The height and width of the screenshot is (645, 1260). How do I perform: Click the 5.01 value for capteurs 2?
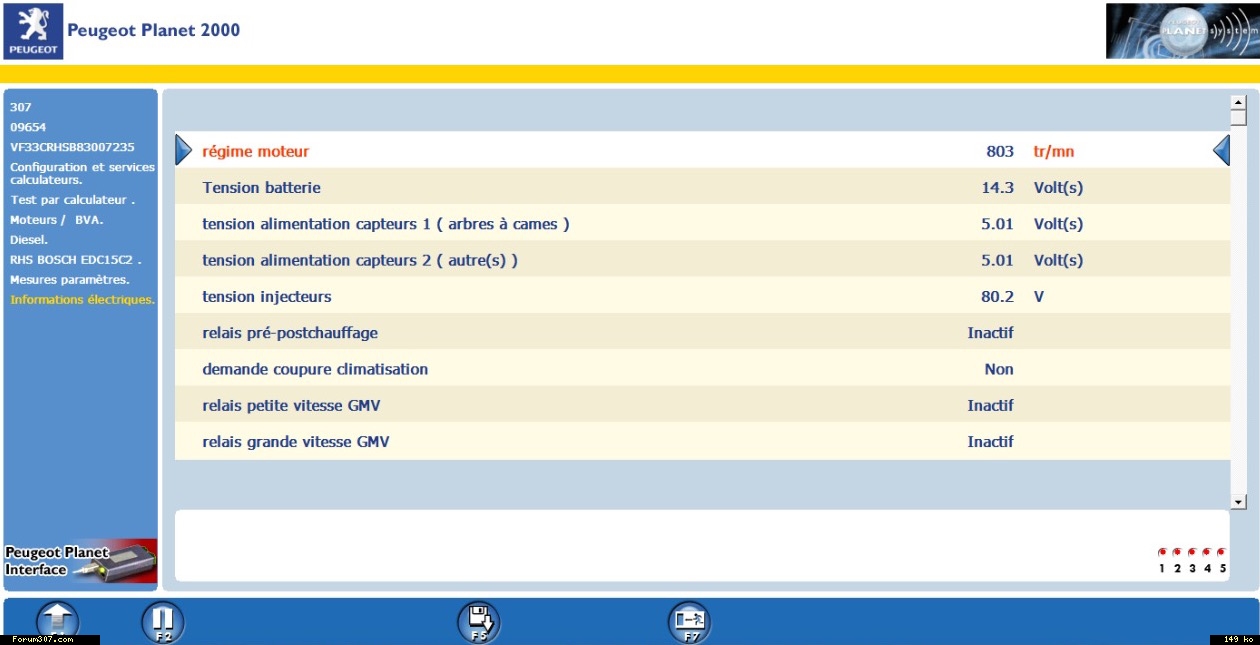(x=998, y=260)
